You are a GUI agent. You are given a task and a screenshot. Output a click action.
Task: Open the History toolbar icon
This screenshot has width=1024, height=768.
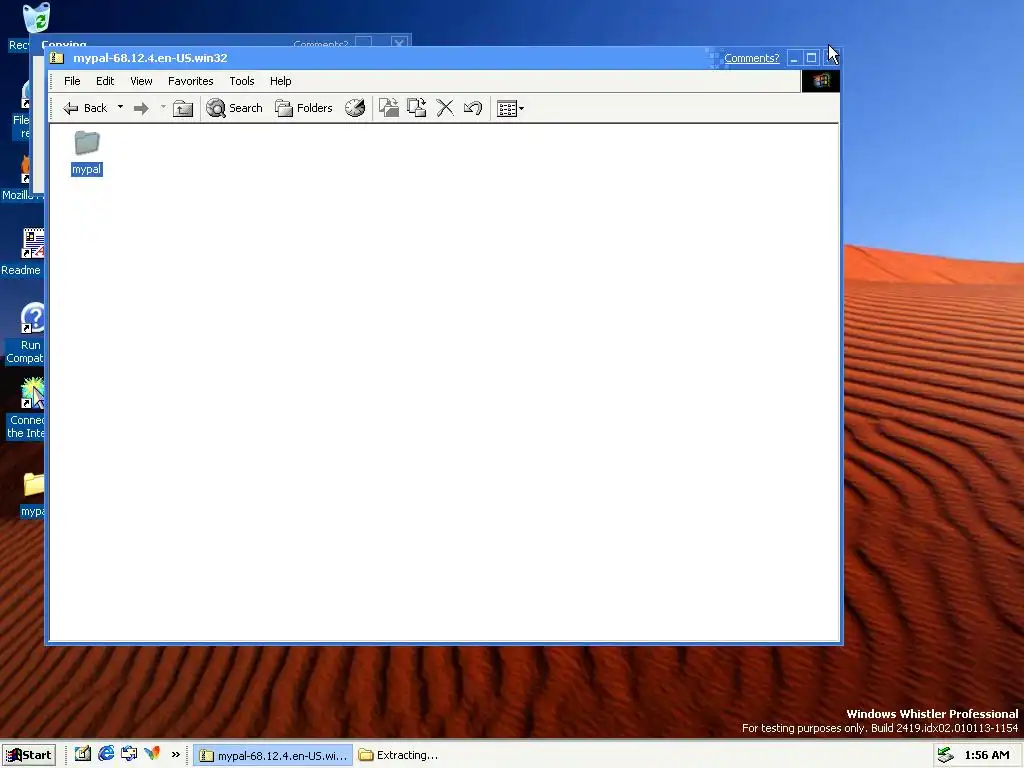coord(355,108)
